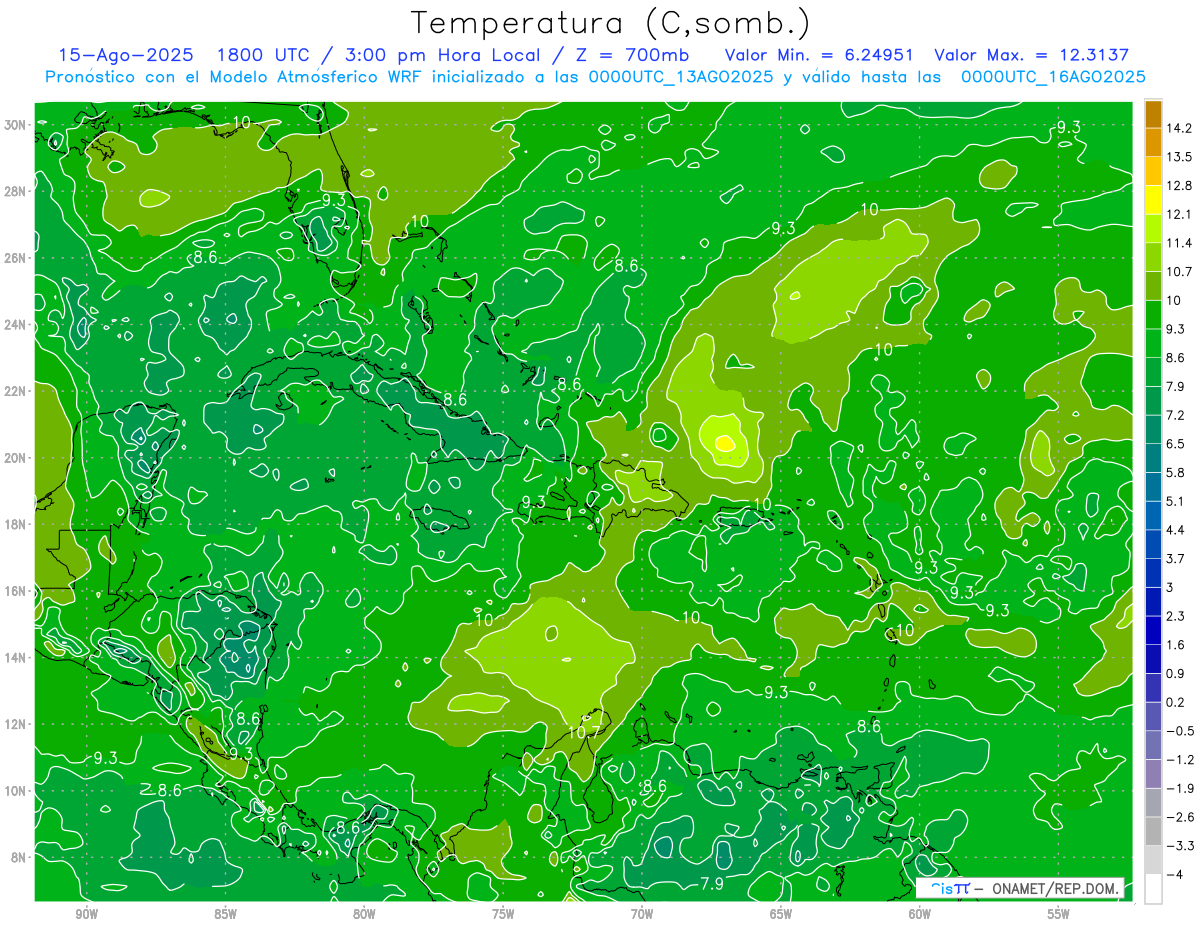The width and height of the screenshot is (1200, 927).
Task: Click the 14.2 color scale label
Action: coord(1178,128)
